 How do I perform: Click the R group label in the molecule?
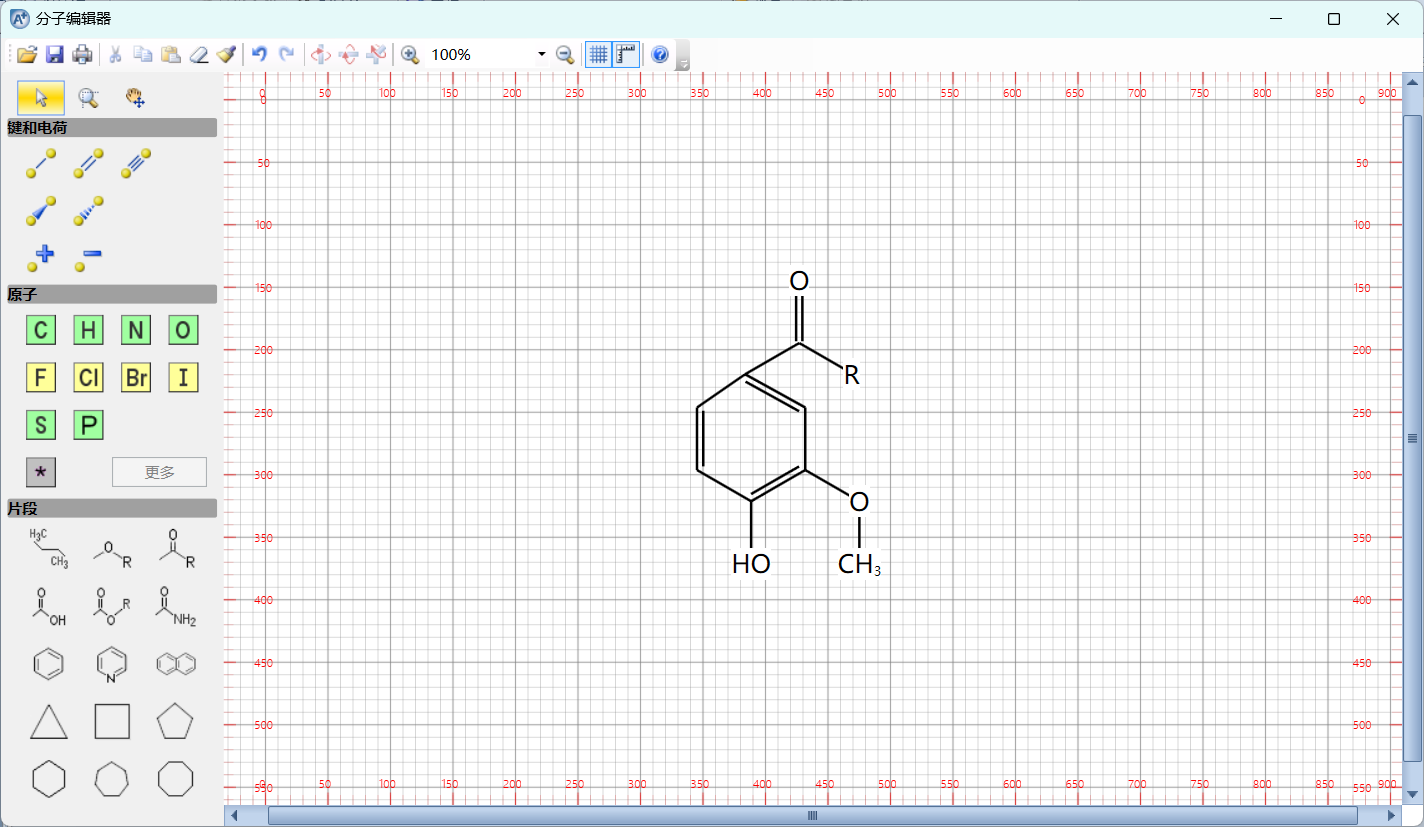click(x=852, y=375)
